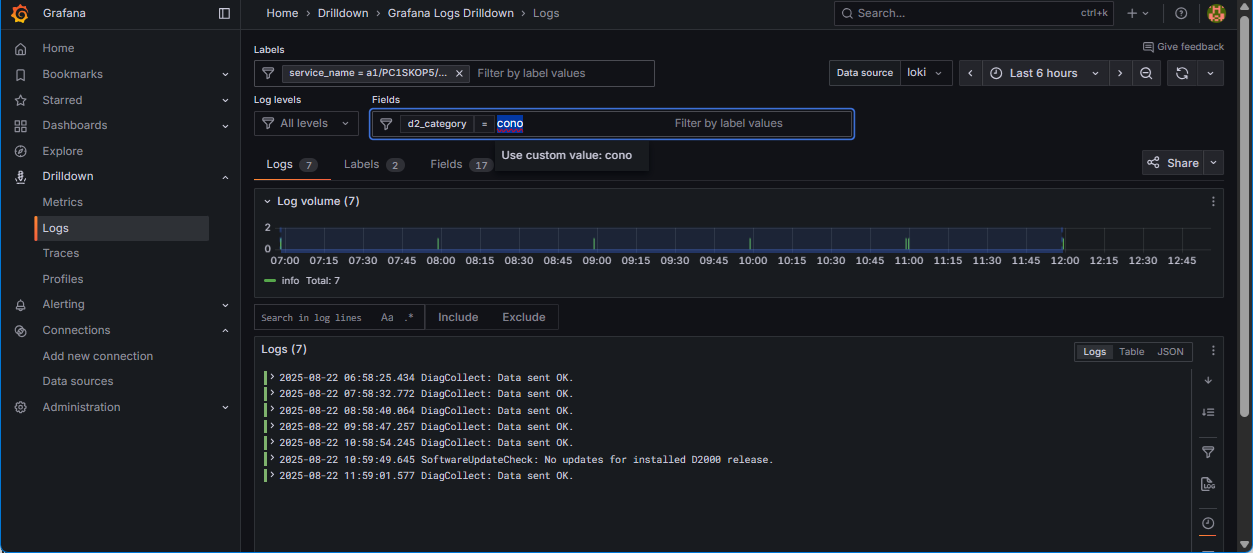Click the Search in log lines field
The width and height of the screenshot is (1253, 553).
tap(312, 317)
